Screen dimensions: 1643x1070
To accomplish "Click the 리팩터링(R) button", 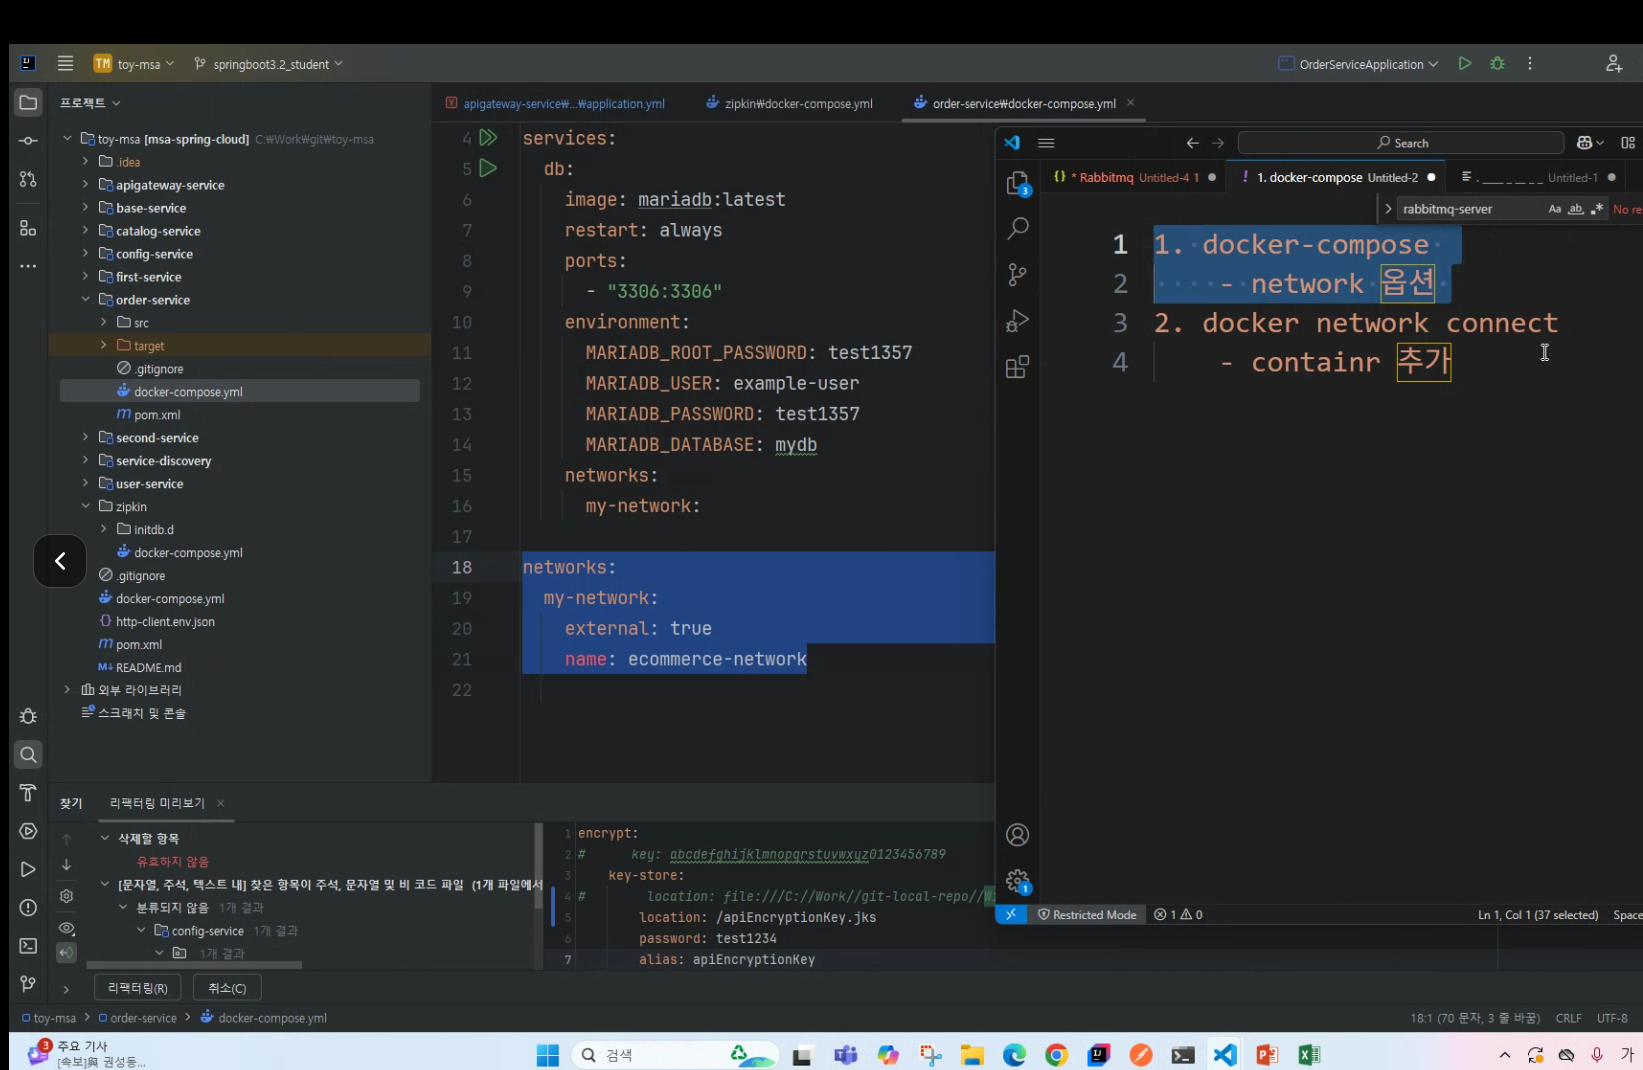I will (138, 988).
